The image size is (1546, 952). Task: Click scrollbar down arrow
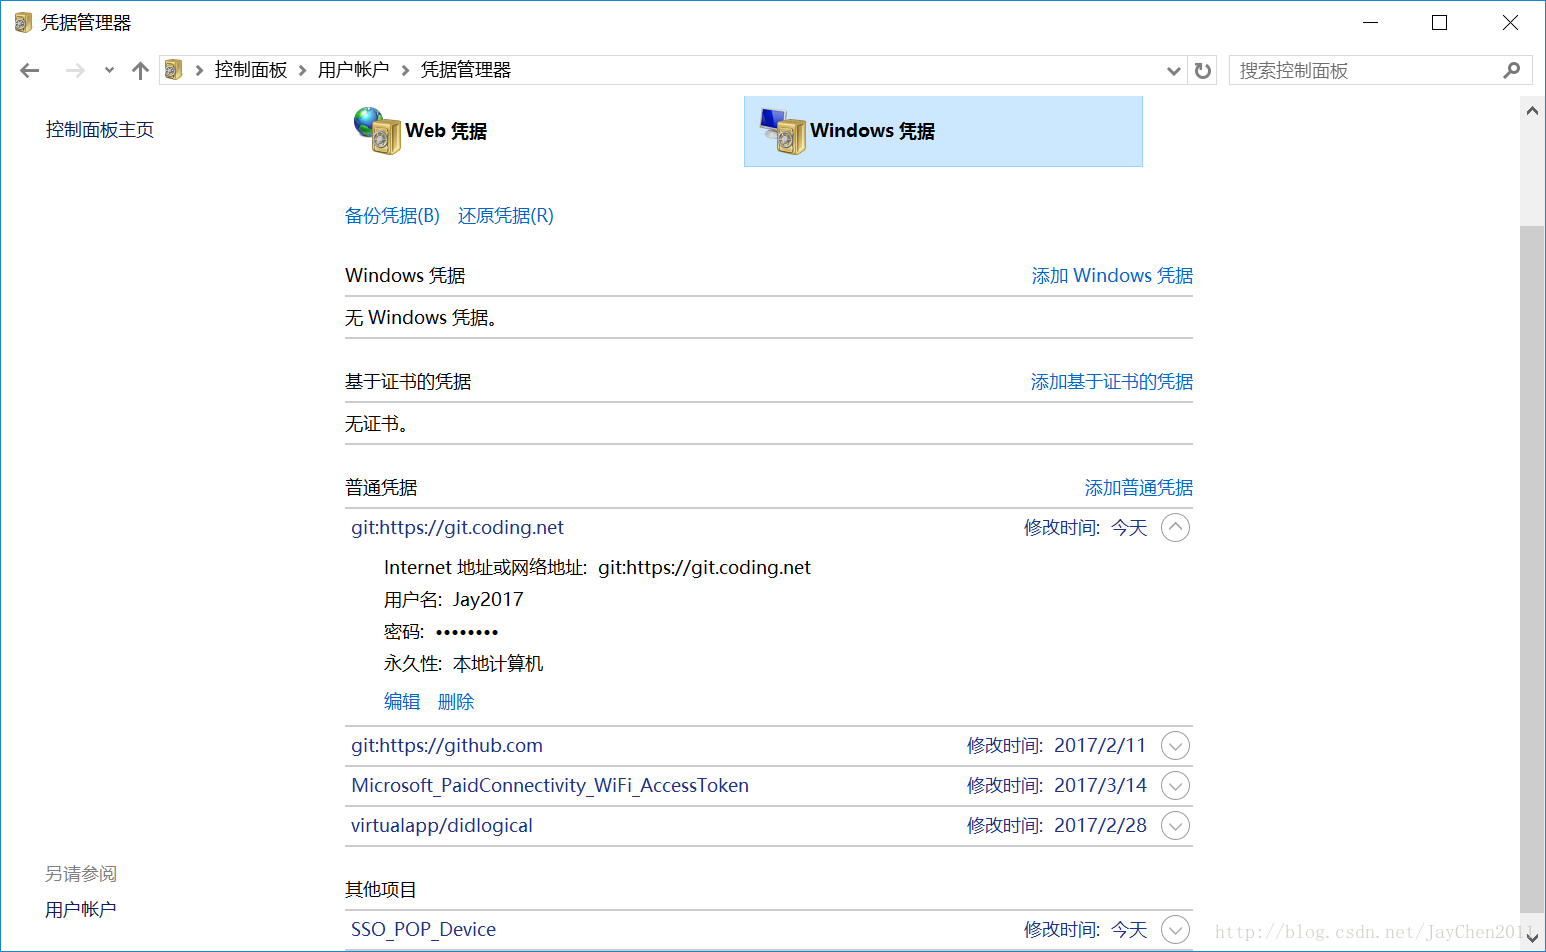(x=1532, y=938)
